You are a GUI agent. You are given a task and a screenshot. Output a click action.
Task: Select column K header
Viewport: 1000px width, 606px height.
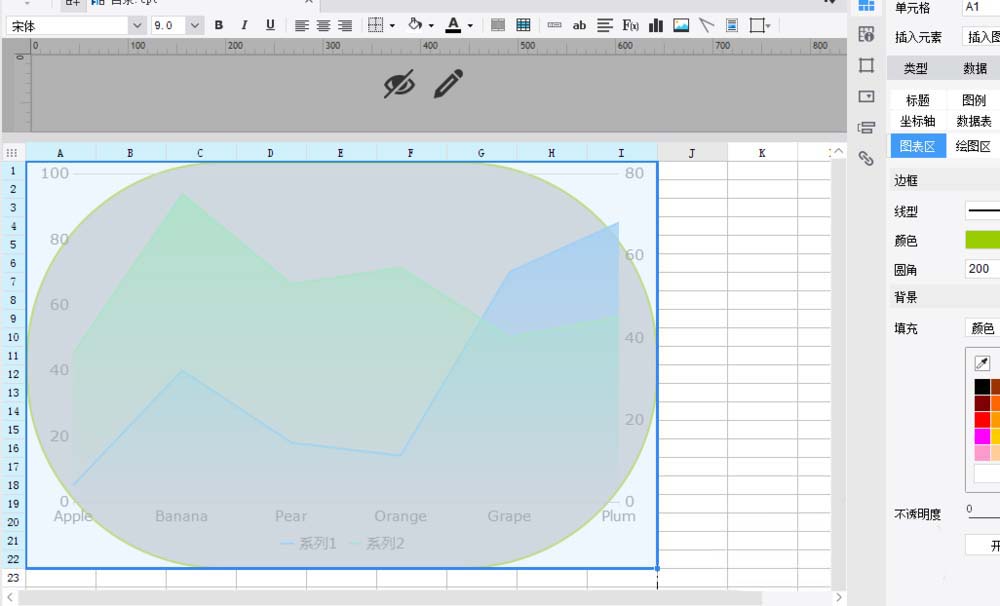(x=762, y=153)
